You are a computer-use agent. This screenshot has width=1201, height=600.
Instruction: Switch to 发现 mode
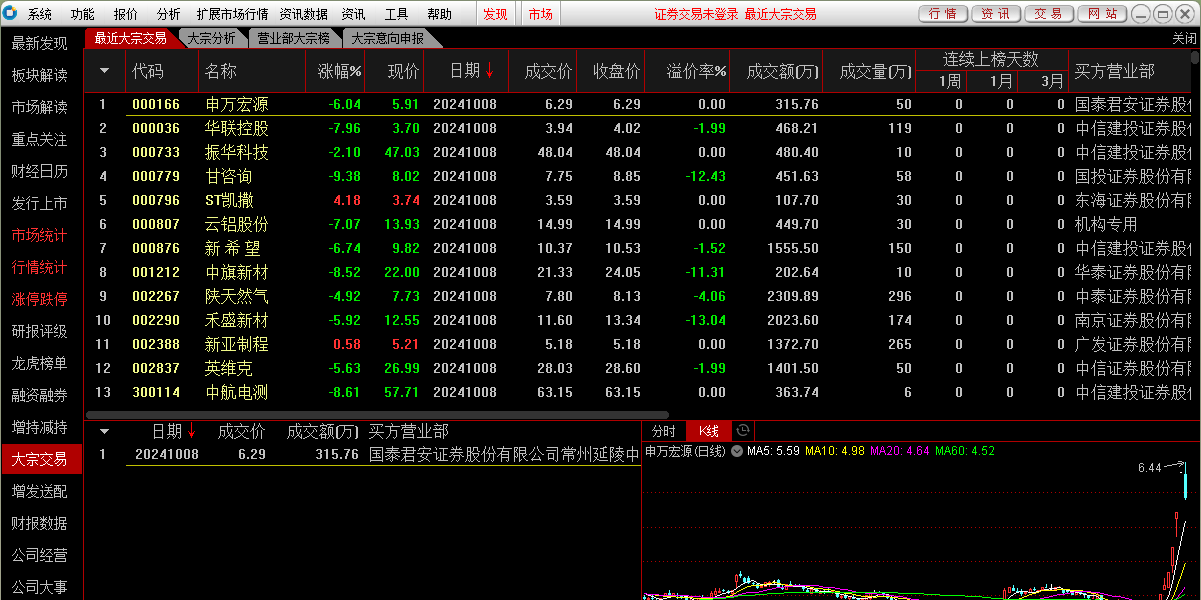click(x=495, y=14)
